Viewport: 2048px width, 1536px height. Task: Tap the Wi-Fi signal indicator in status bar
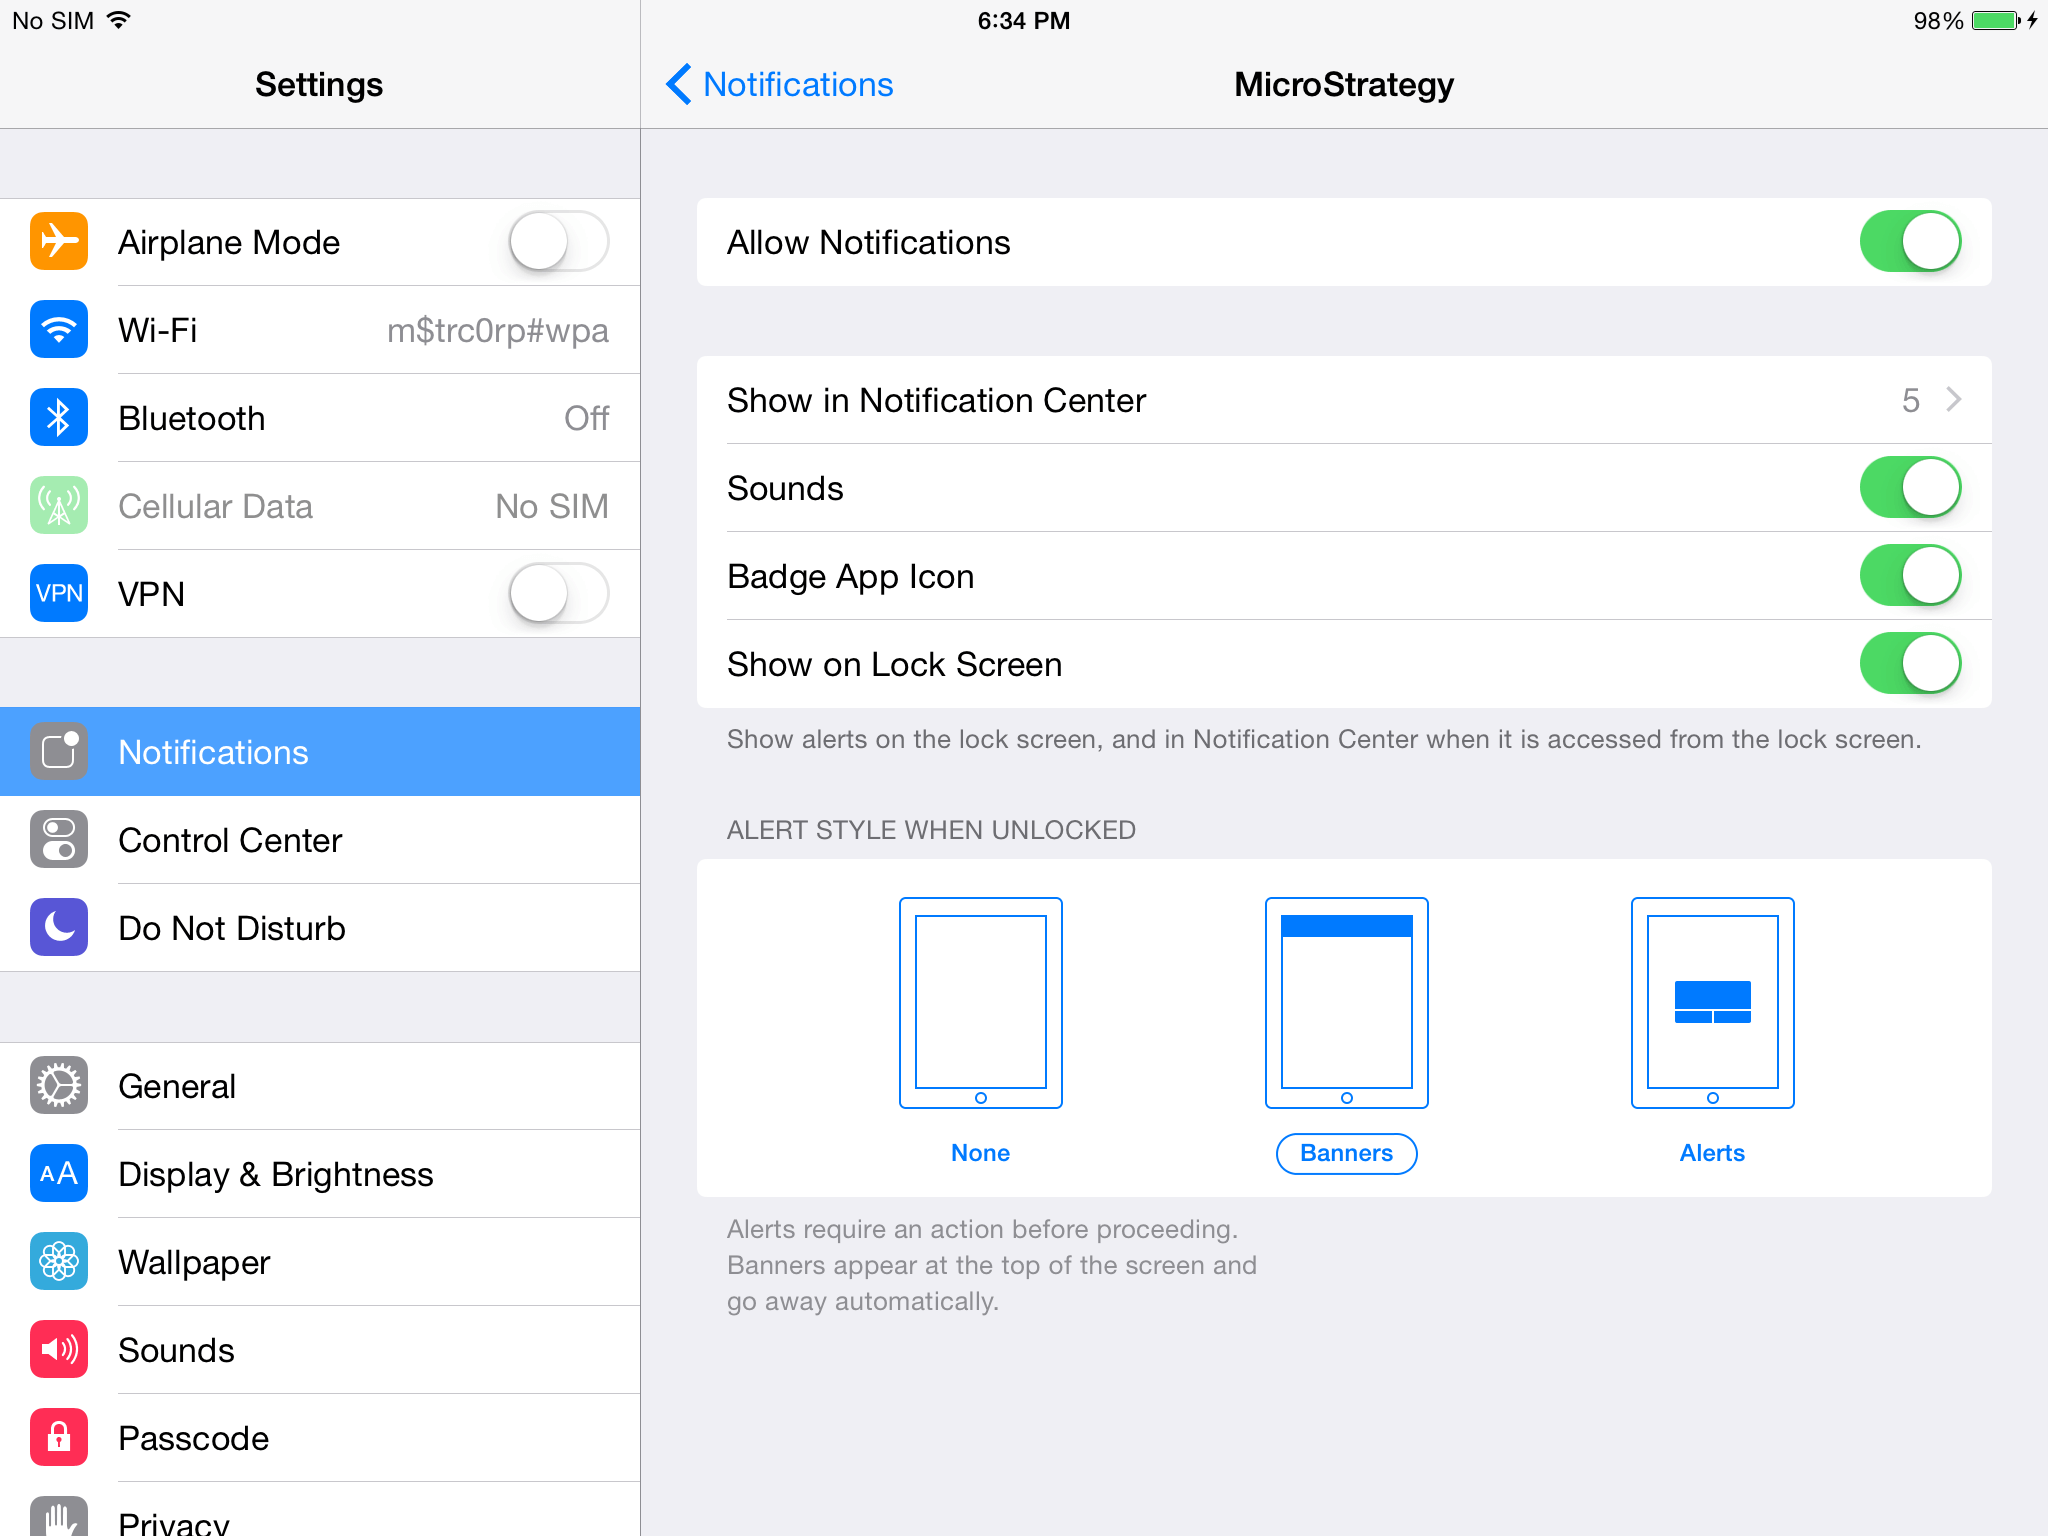[x=118, y=20]
